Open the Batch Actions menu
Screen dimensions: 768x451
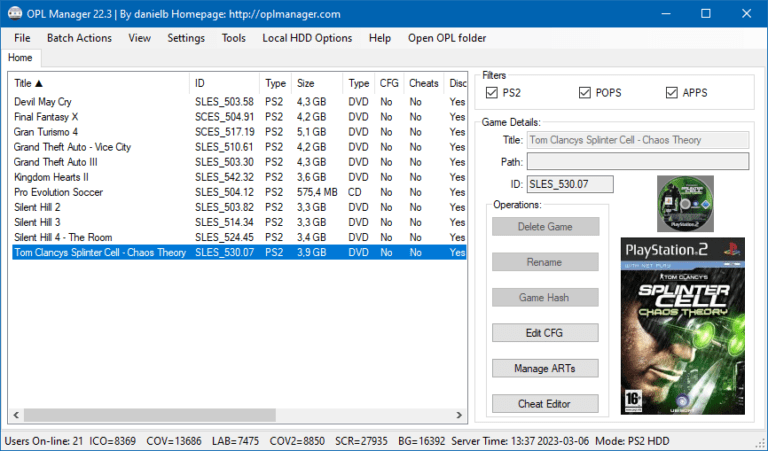click(x=79, y=38)
